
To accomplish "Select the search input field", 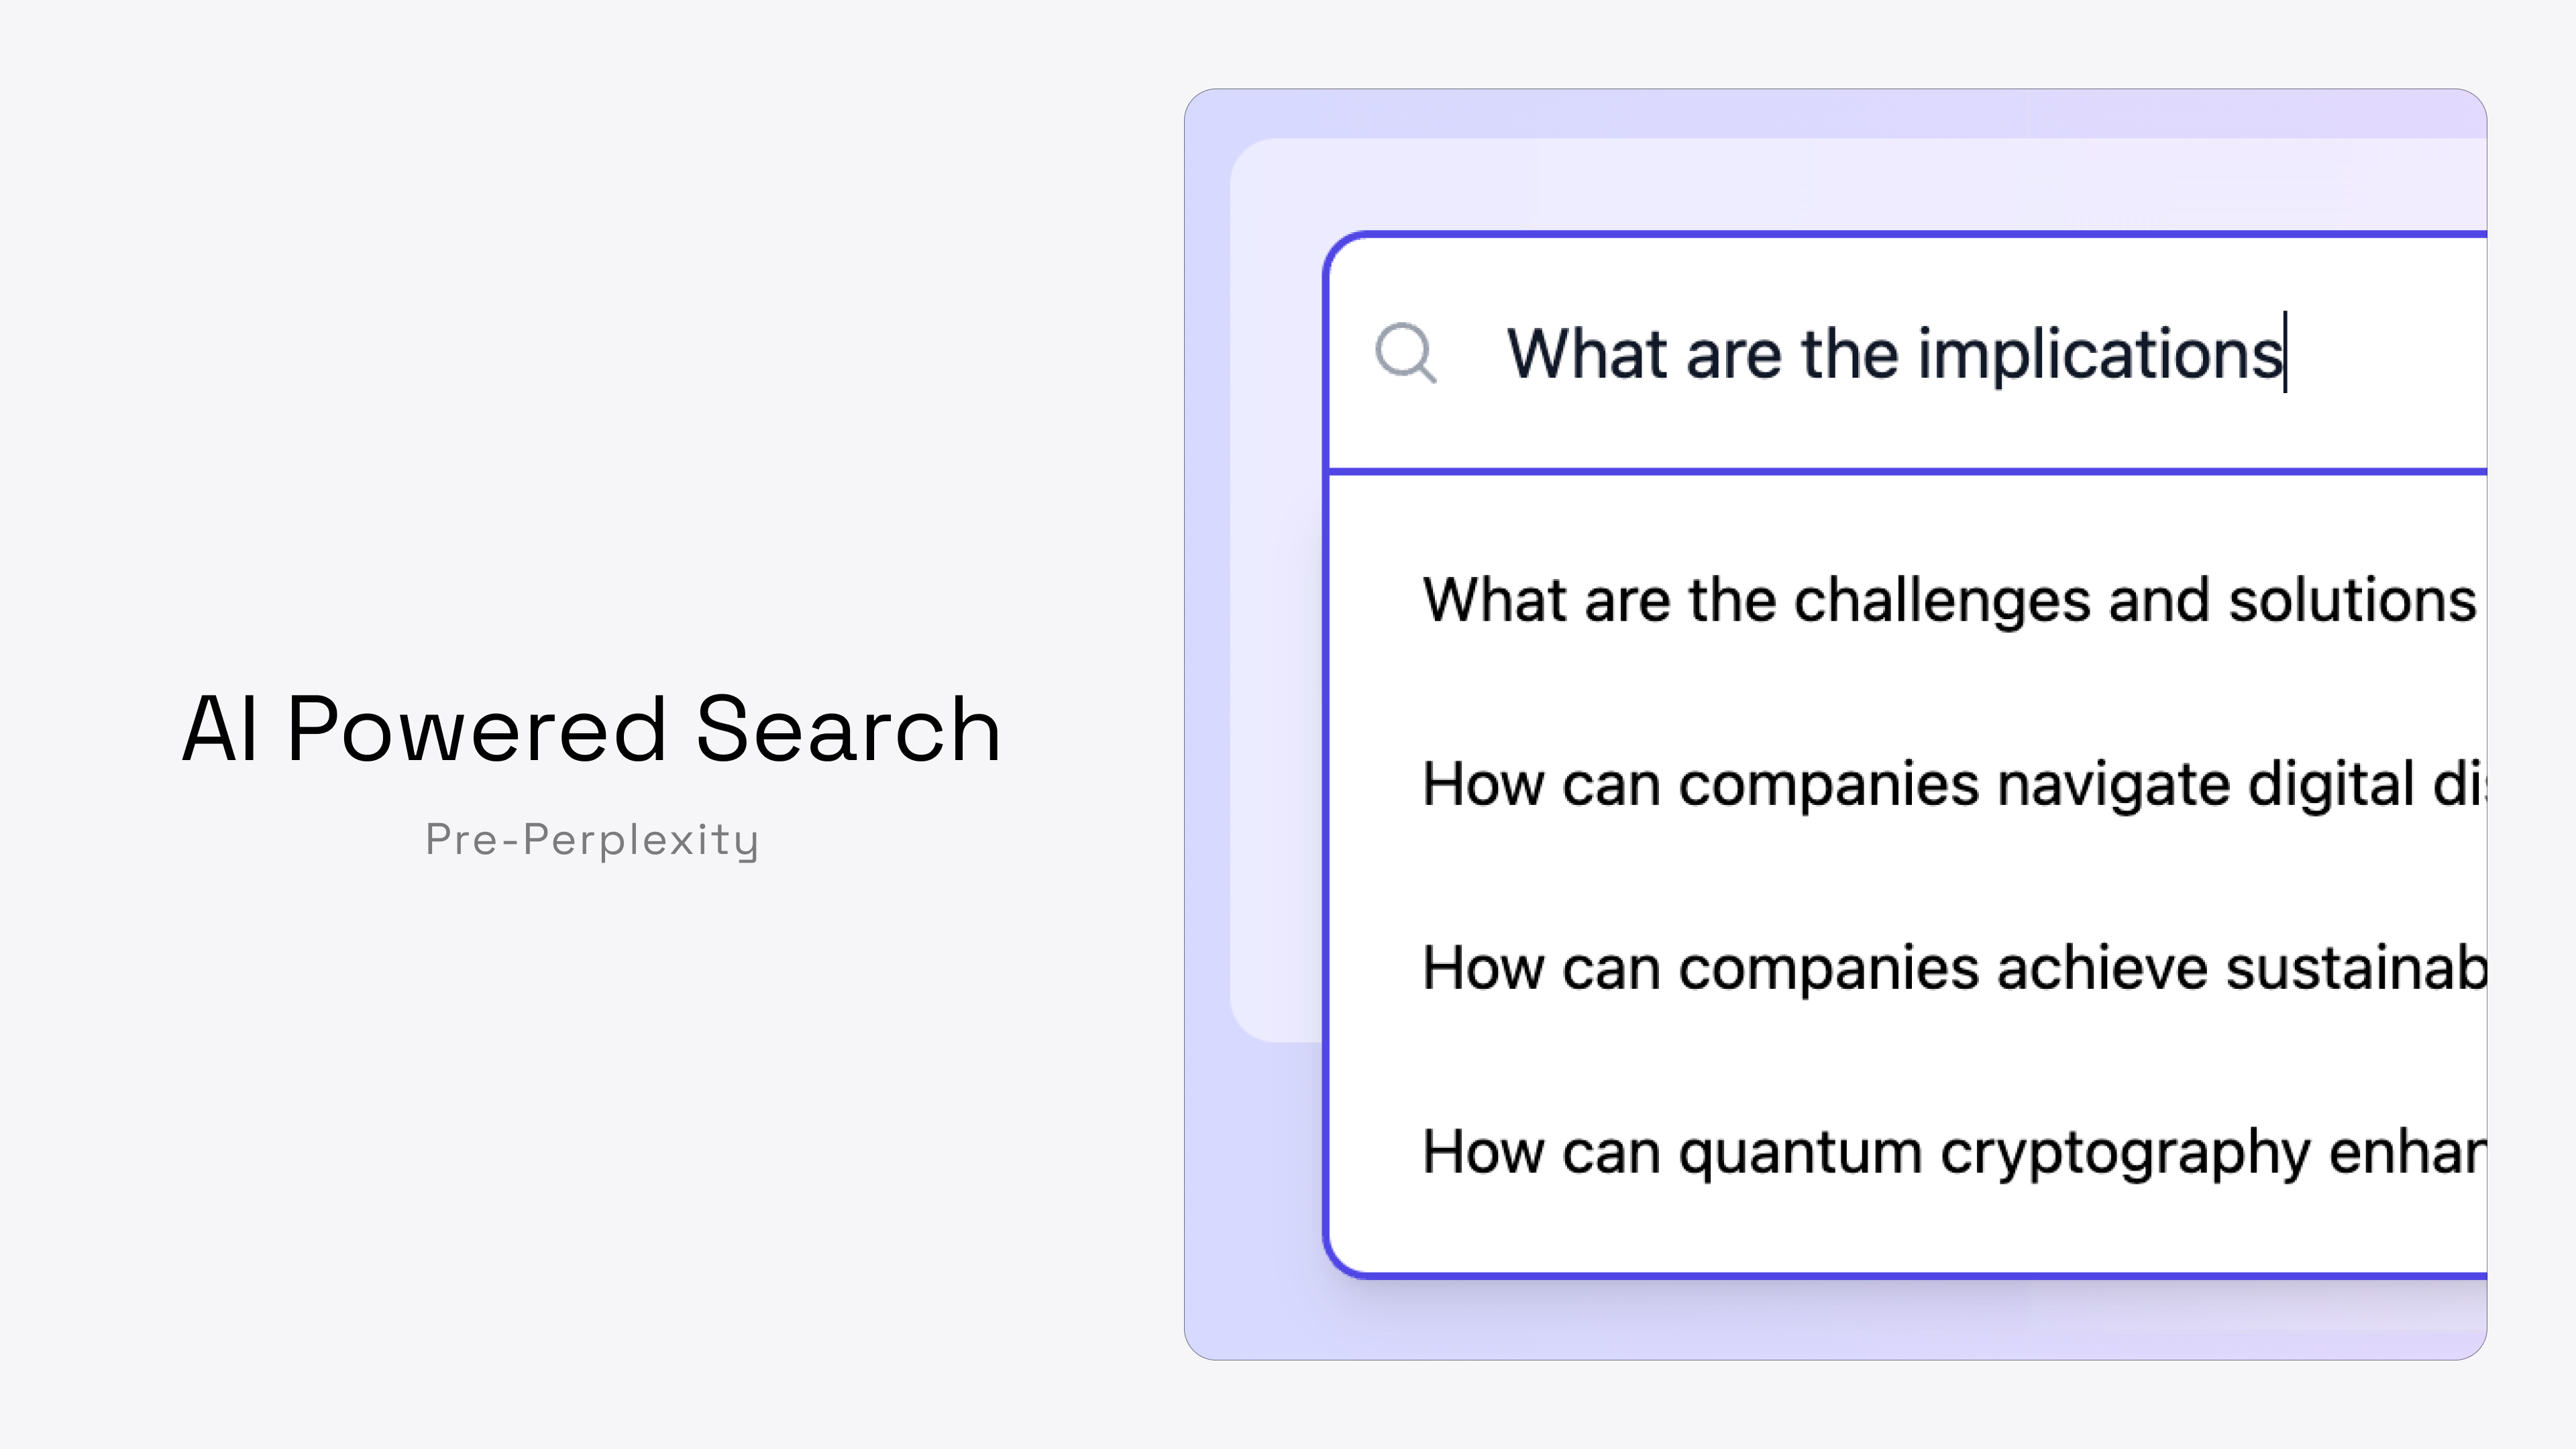I will 1900,352.
